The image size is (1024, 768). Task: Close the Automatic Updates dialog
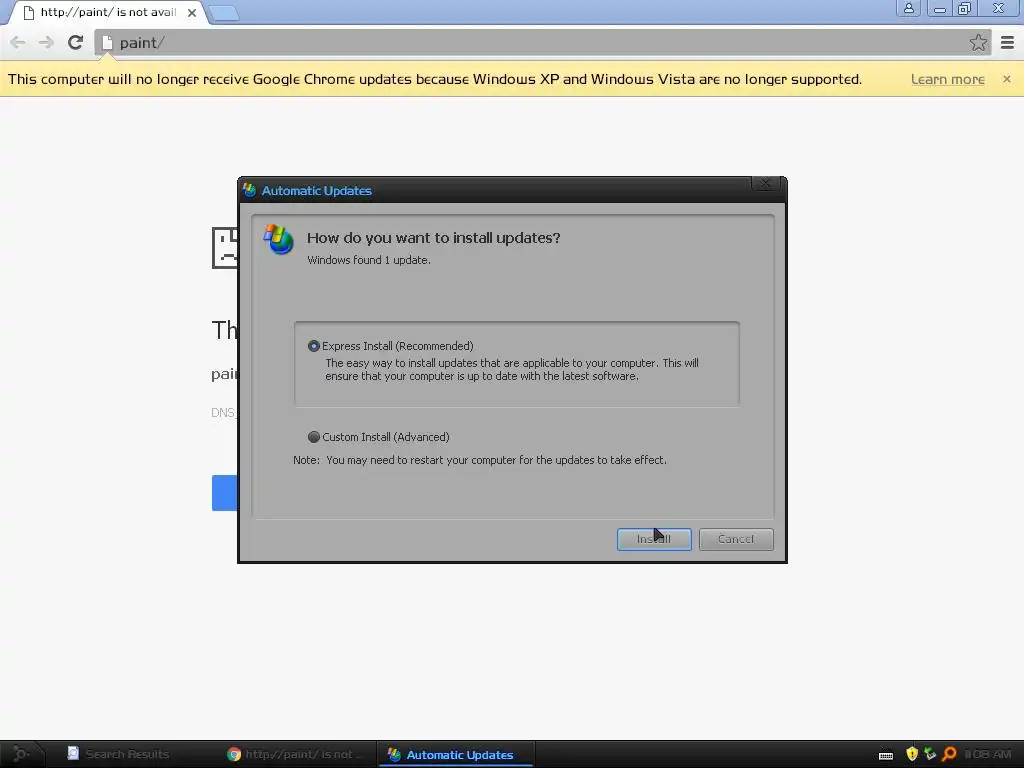tap(765, 184)
